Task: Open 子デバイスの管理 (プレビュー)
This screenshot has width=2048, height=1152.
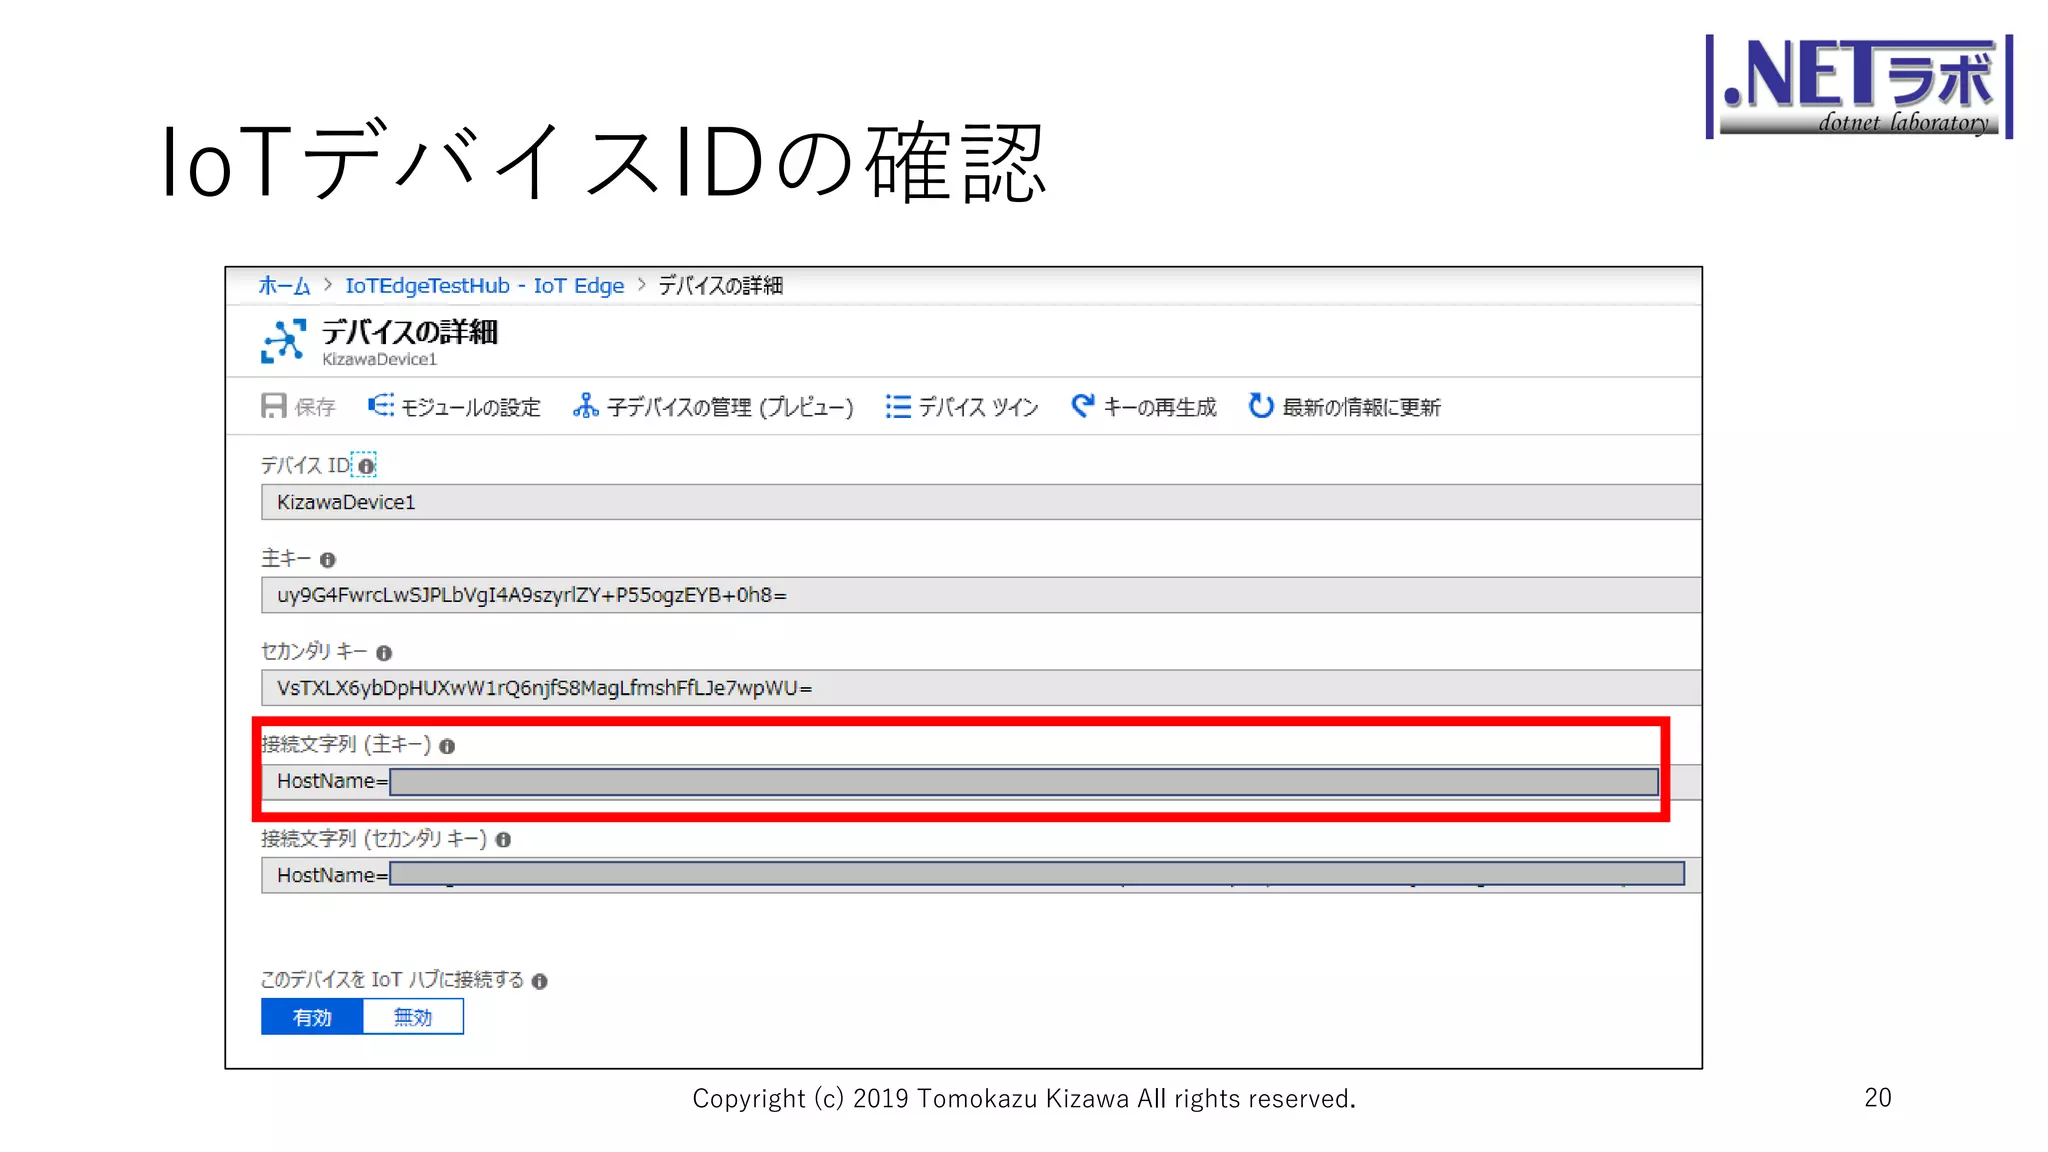Action: point(730,407)
